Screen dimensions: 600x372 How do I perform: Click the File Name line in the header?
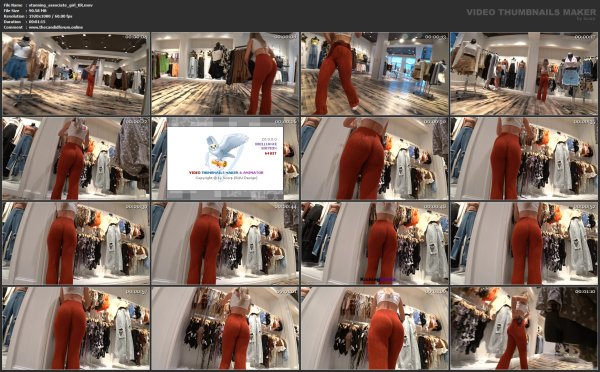[48, 5]
